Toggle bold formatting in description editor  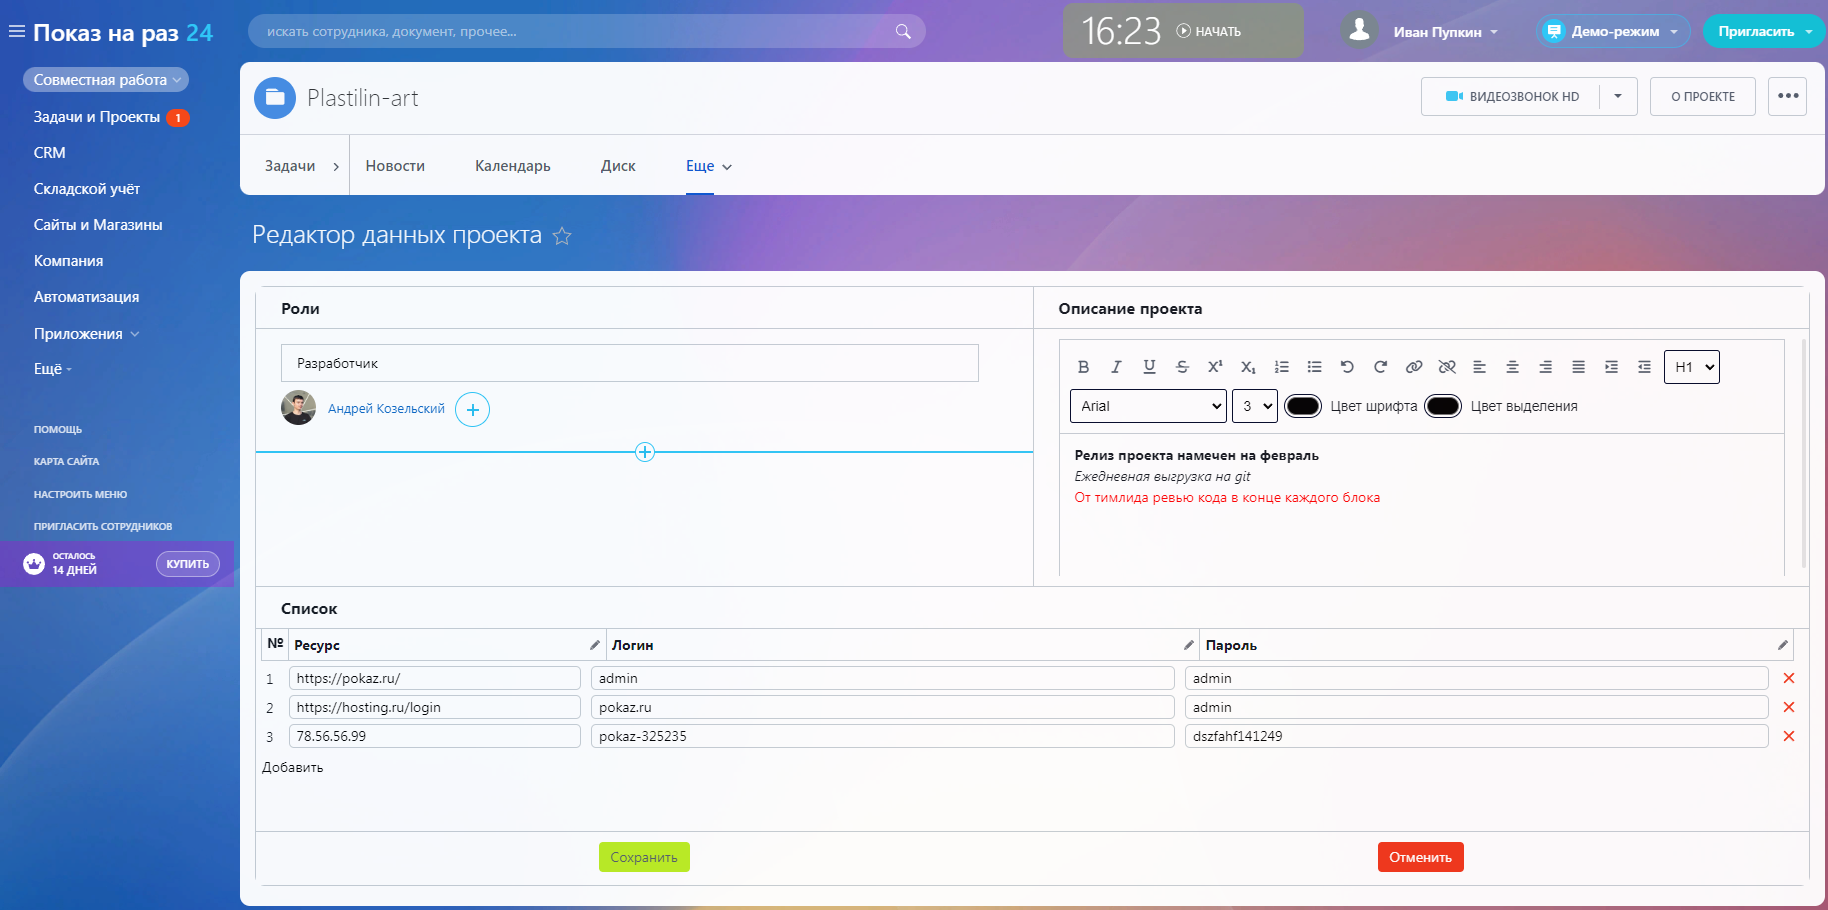tap(1083, 367)
